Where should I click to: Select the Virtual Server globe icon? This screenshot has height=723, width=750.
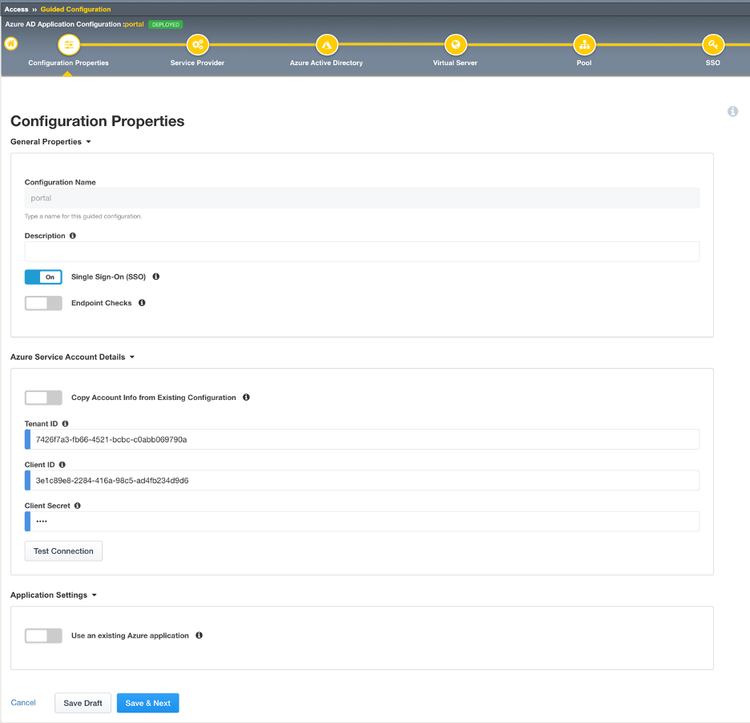point(455,45)
